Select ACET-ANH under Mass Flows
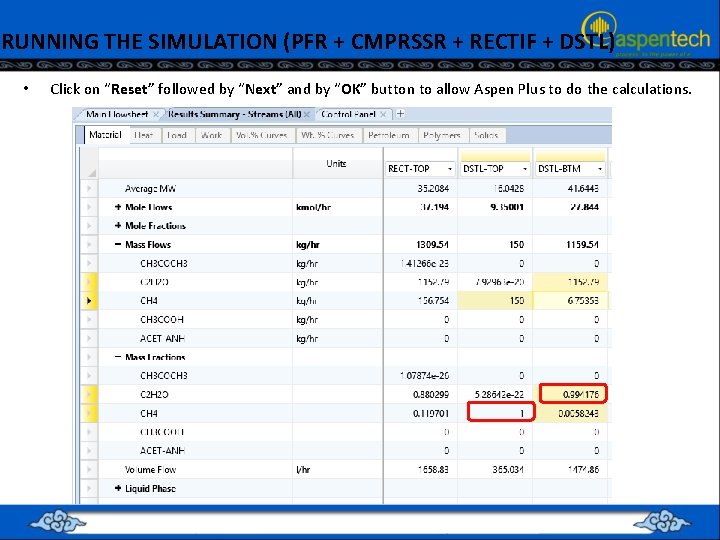The height and width of the screenshot is (540, 720). click(x=163, y=338)
